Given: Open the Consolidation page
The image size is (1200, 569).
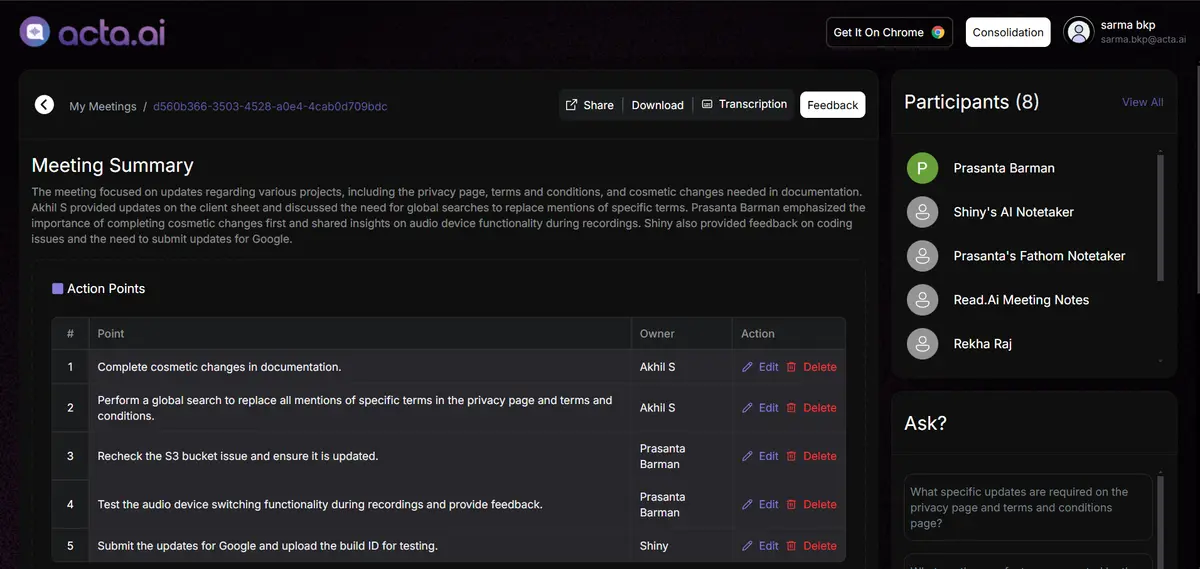Looking at the screenshot, I should pyautogui.click(x=1007, y=32).
